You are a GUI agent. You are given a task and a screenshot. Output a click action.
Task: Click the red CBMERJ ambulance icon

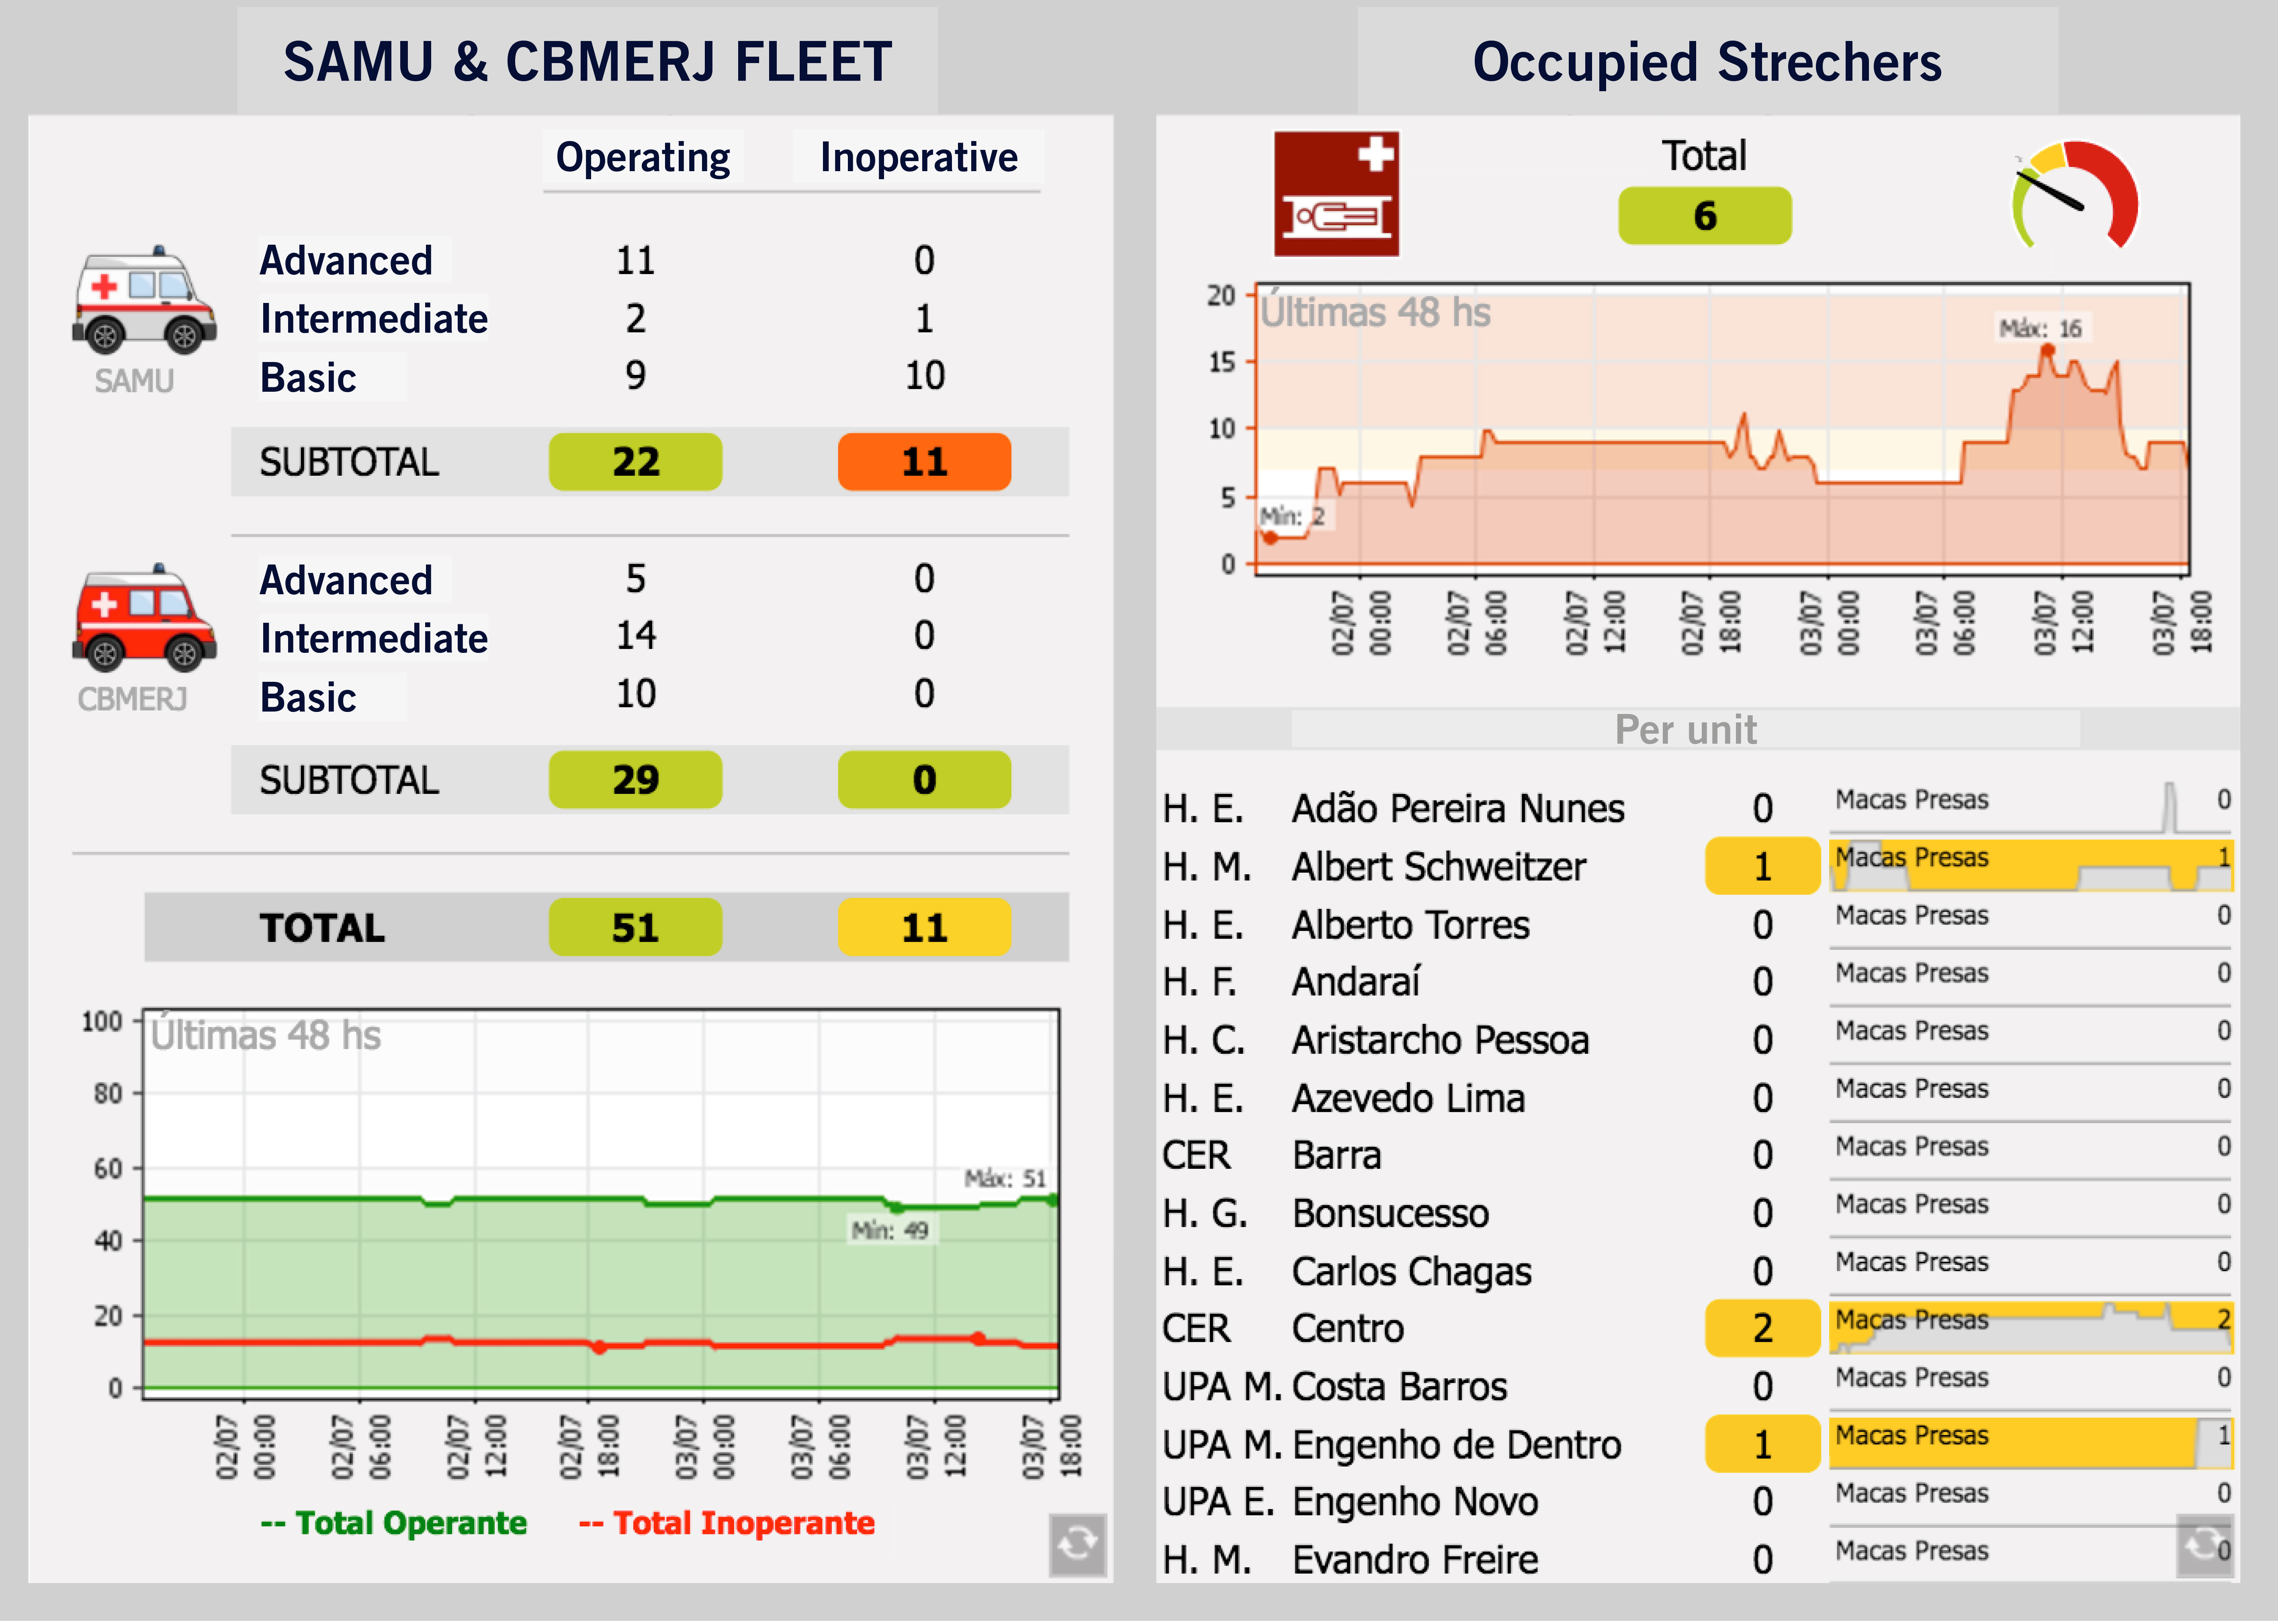(x=144, y=618)
